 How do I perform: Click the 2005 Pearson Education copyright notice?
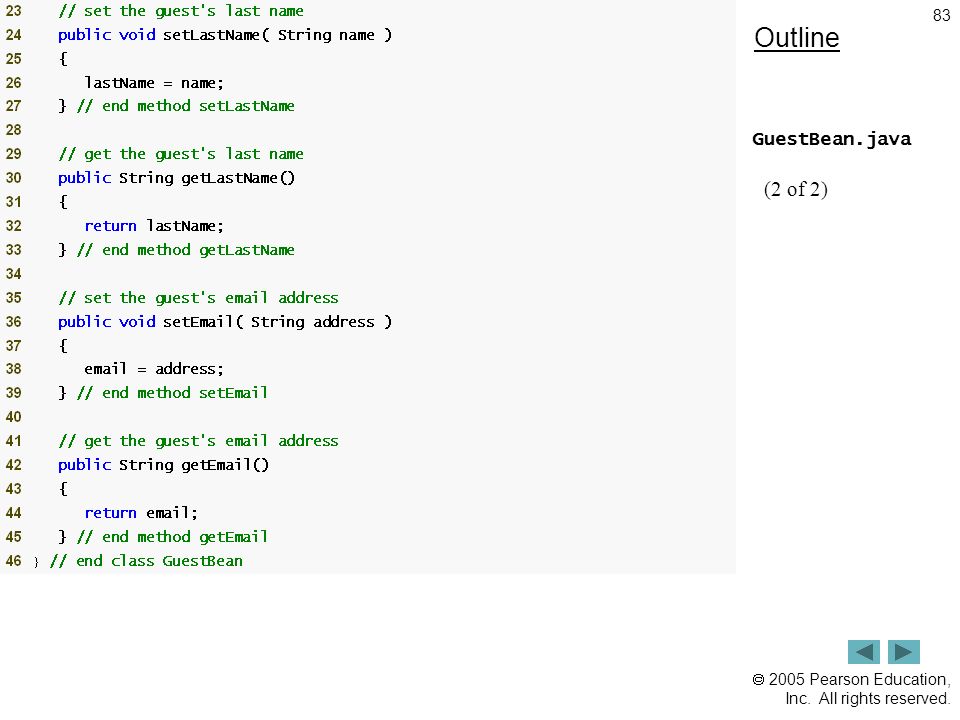851,689
